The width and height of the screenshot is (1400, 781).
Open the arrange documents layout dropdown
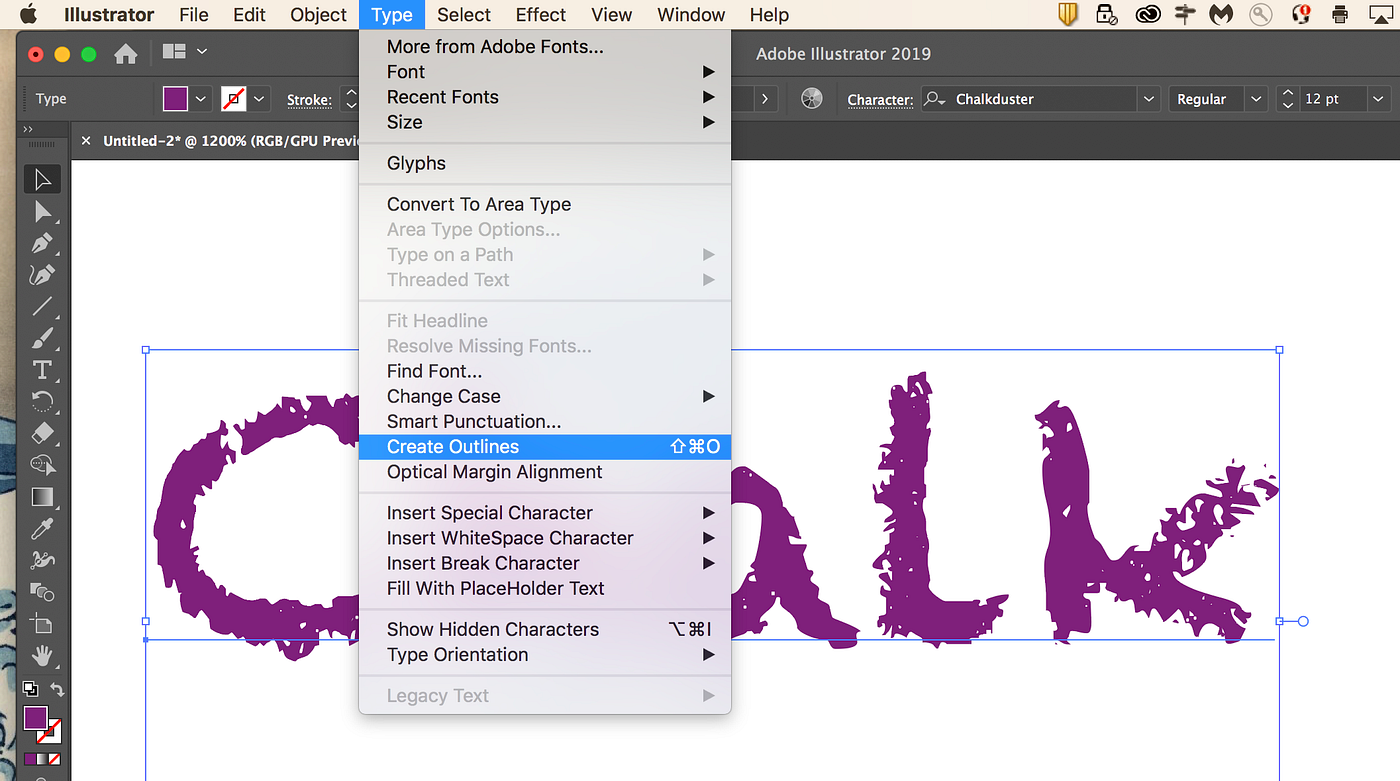click(x=186, y=51)
